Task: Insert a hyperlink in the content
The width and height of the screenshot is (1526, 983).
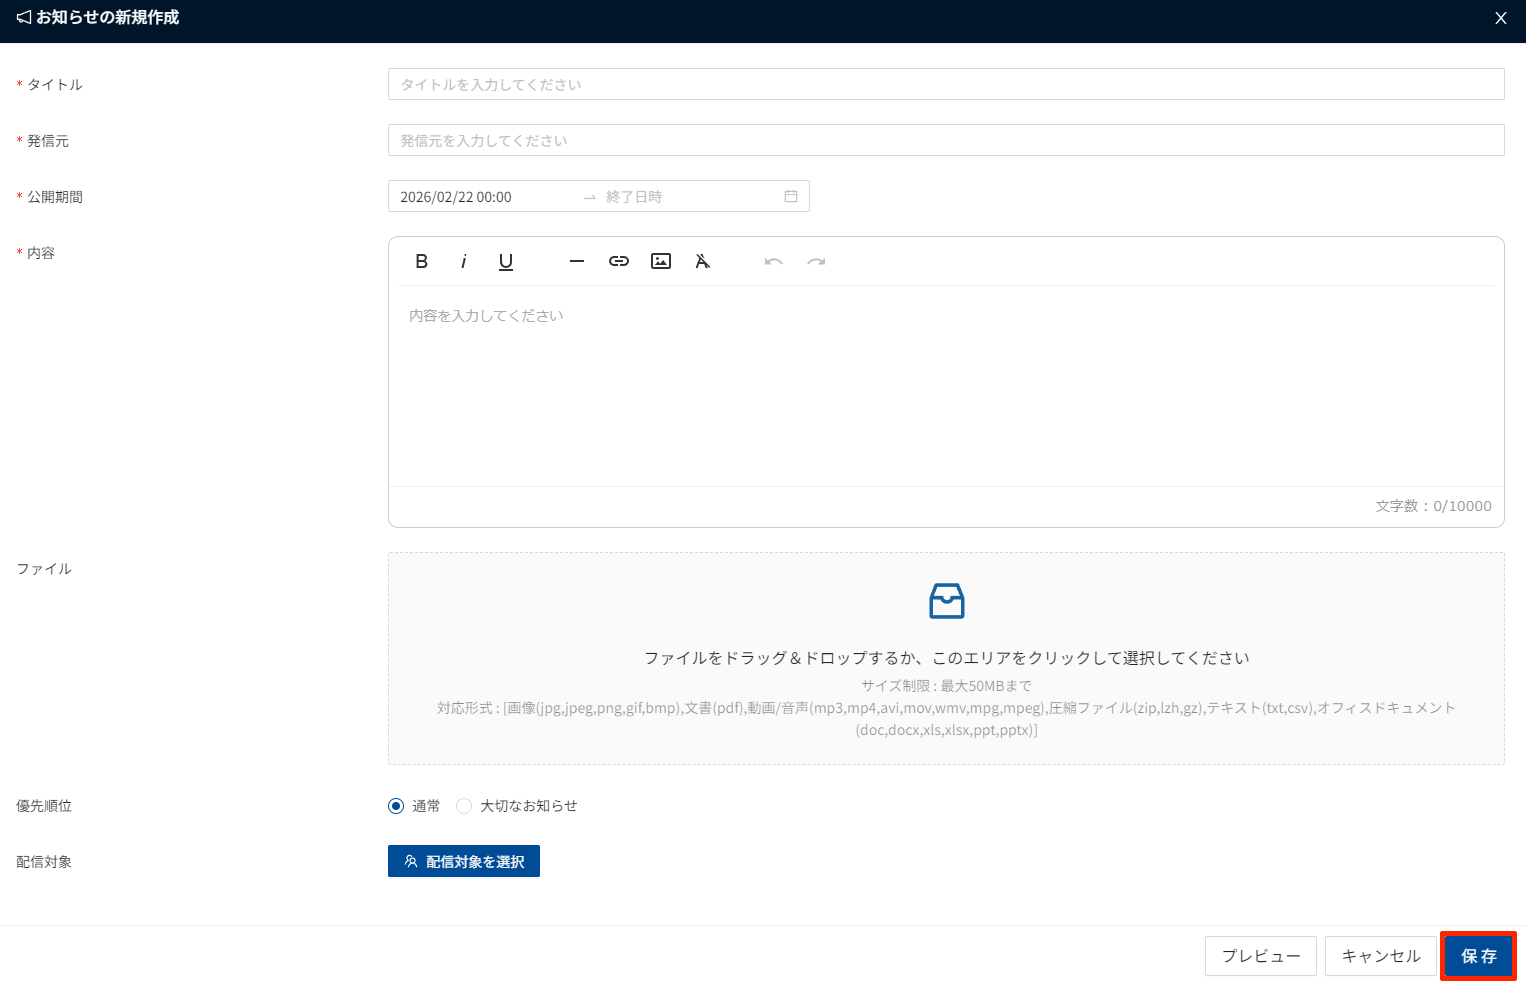Action: coord(619,261)
